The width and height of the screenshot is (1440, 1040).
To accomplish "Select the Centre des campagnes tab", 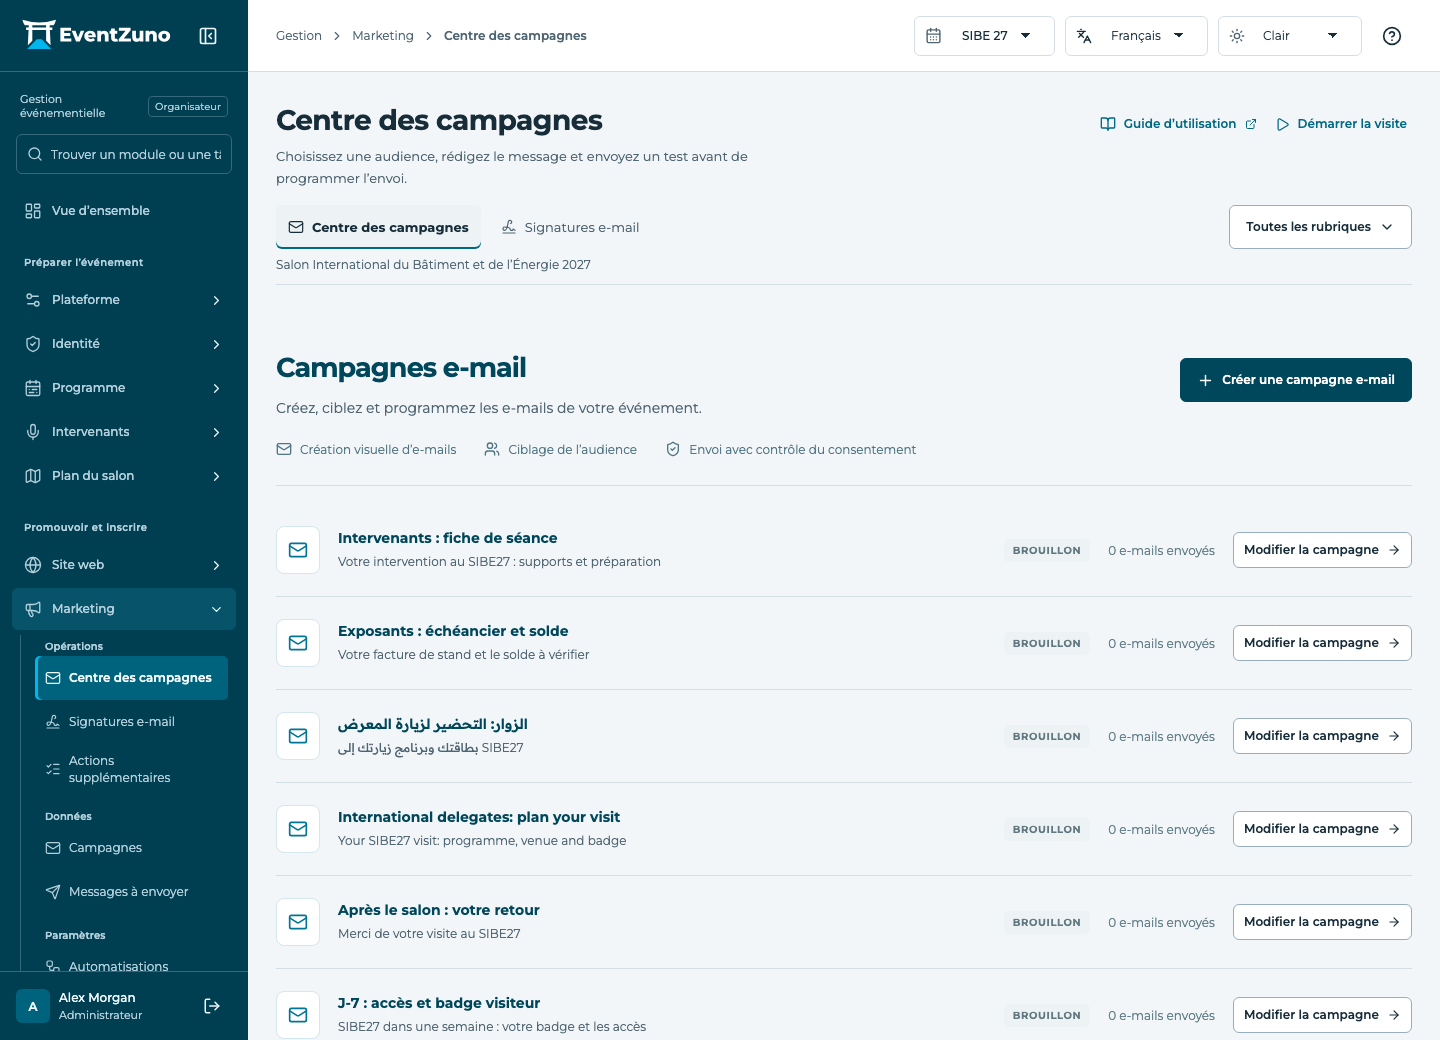I will (379, 227).
